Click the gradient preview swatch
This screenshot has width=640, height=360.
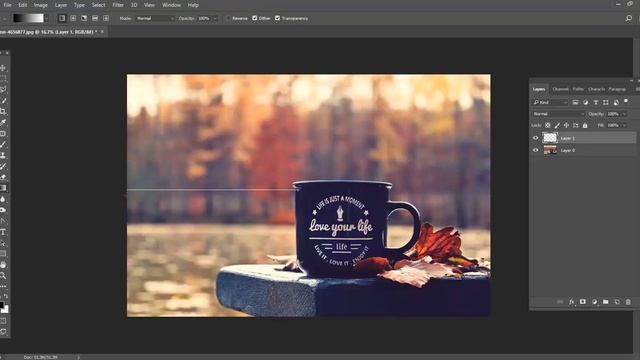click(x=28, y=18)
